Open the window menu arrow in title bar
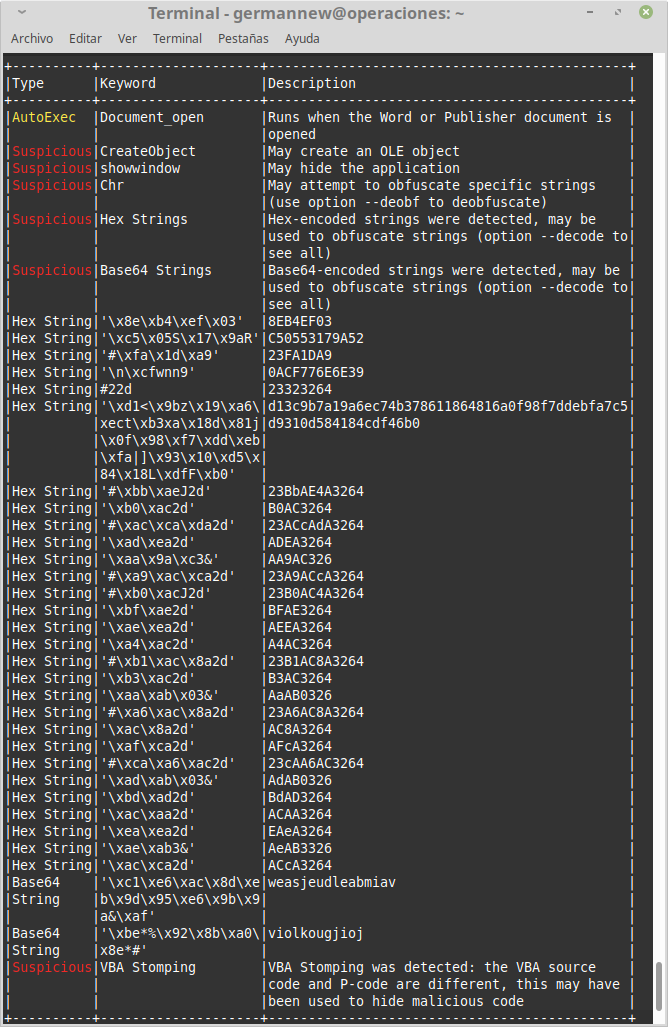This screenshot has width=668, height=1027. (x=22, y=13)
